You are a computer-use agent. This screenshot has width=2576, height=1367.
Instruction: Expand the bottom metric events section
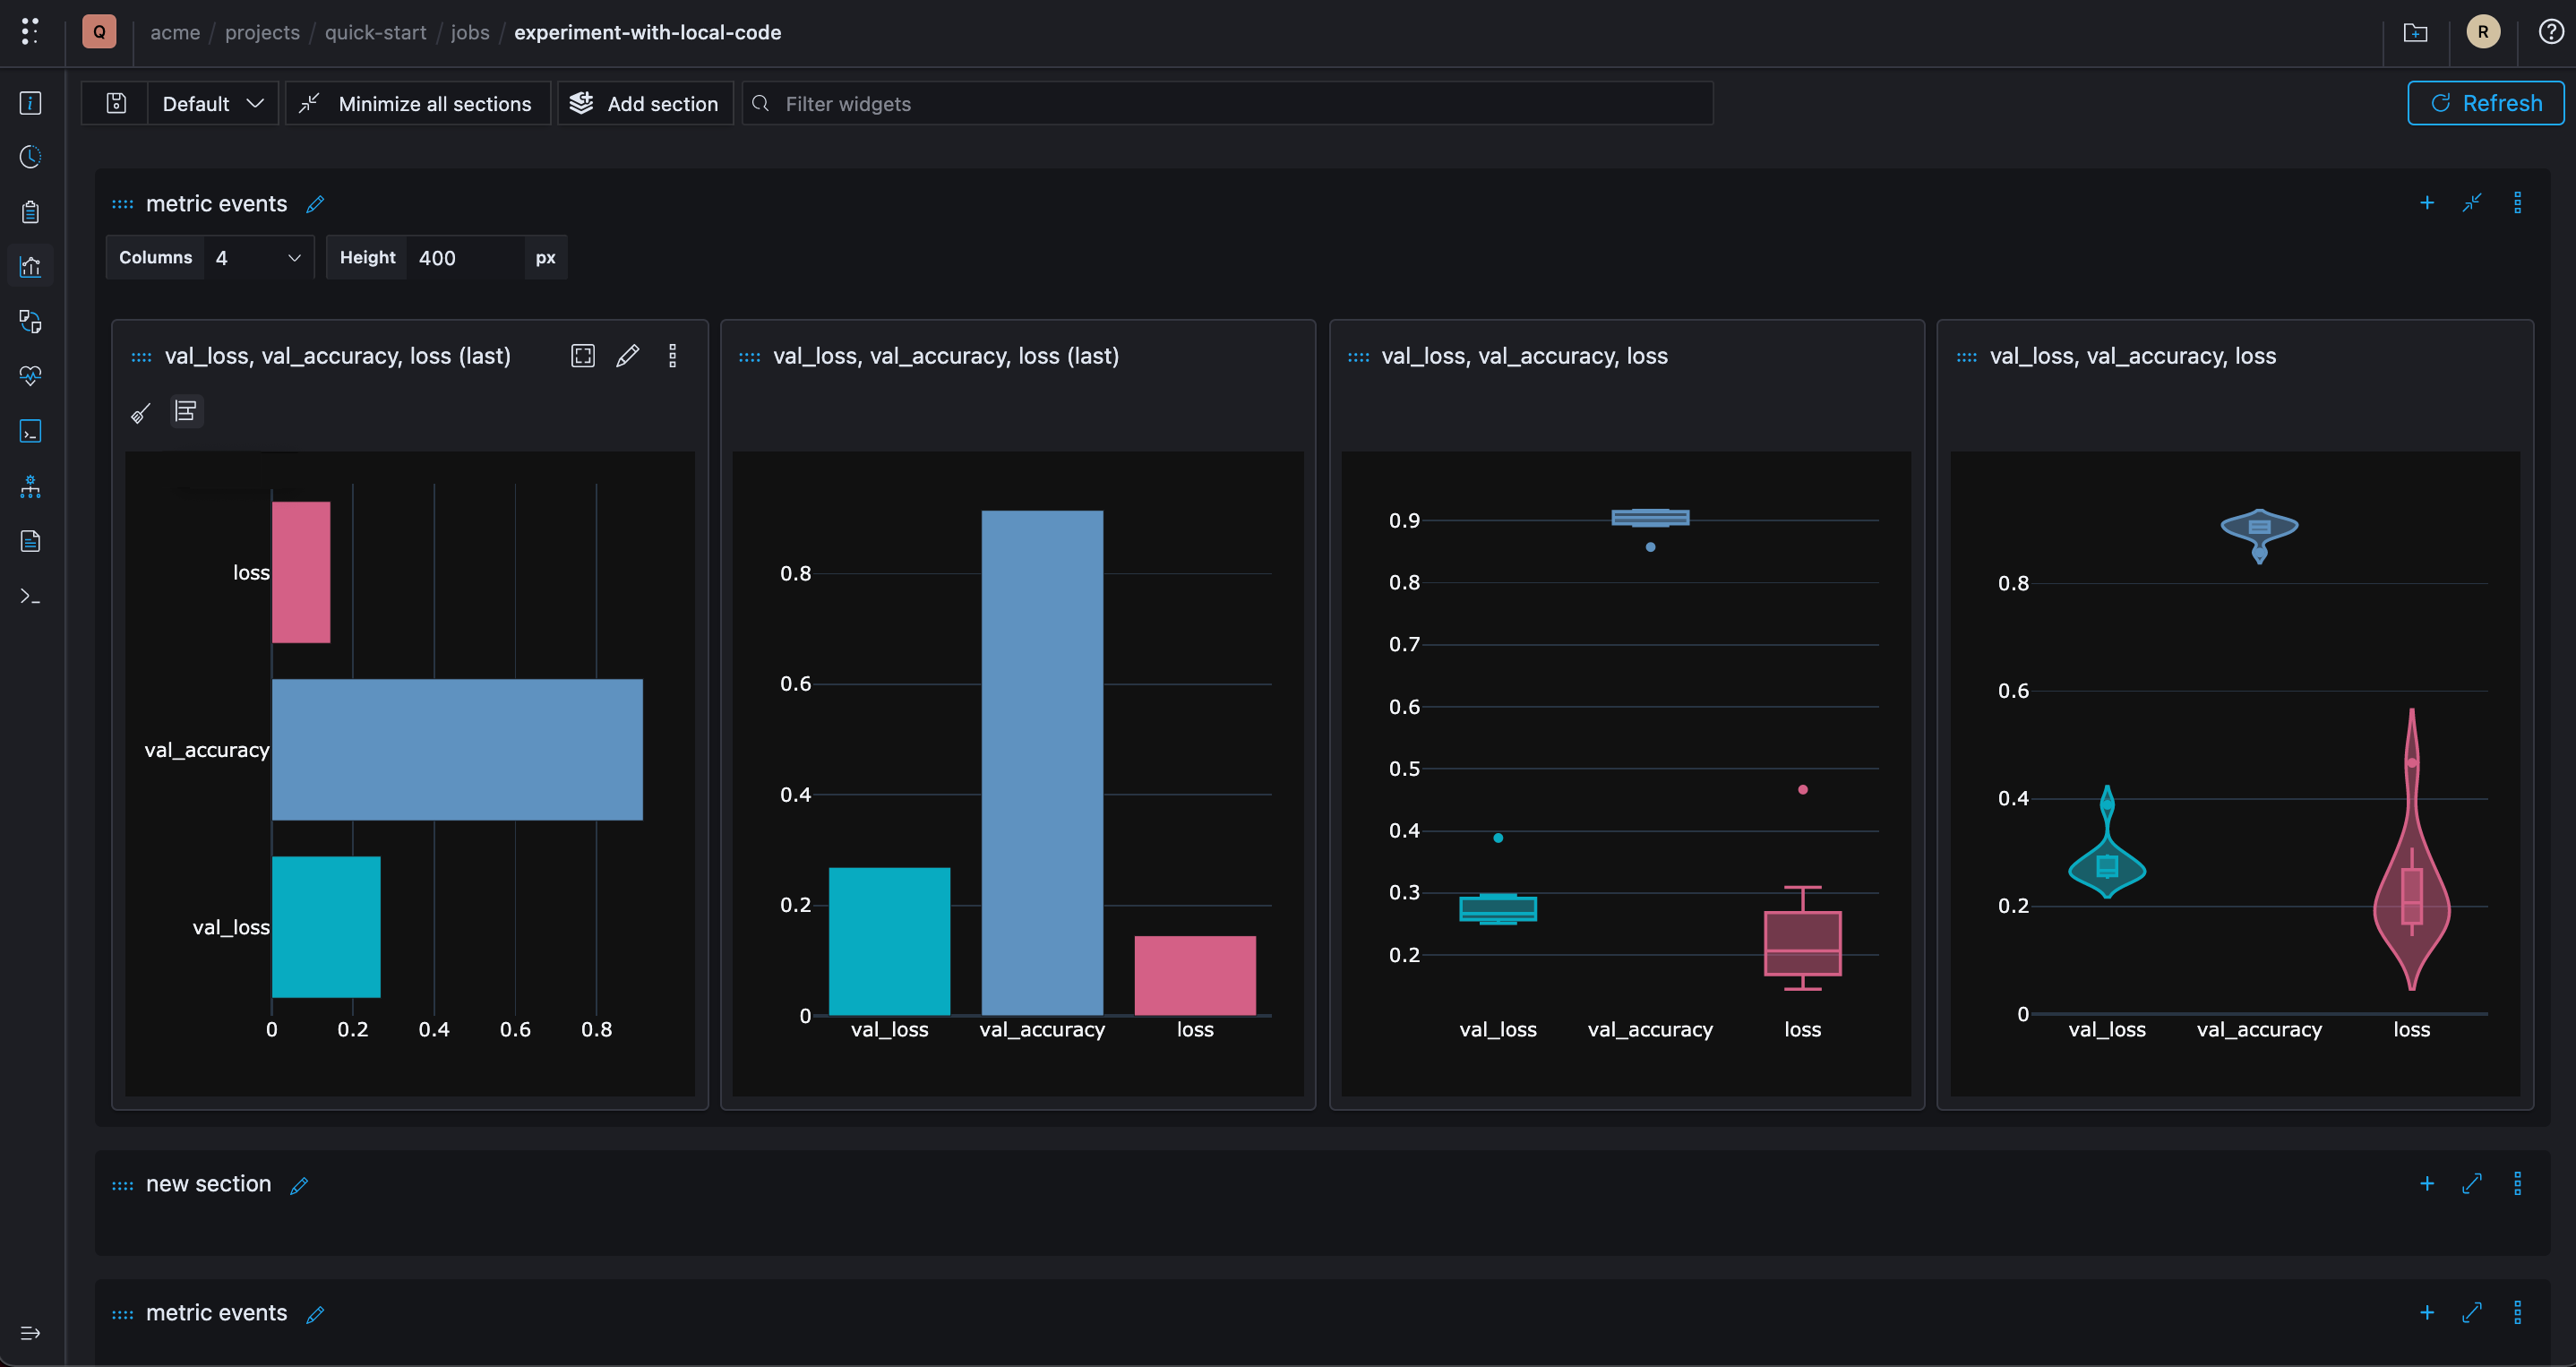2472,1313
